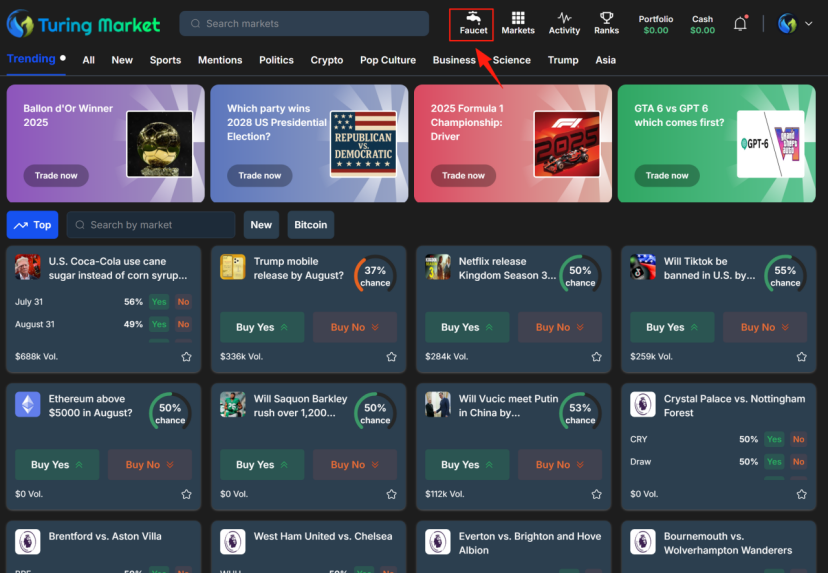Star the Ethereum above $5000 market
This screenshot has width=828, height=573.
pos(186,494)
